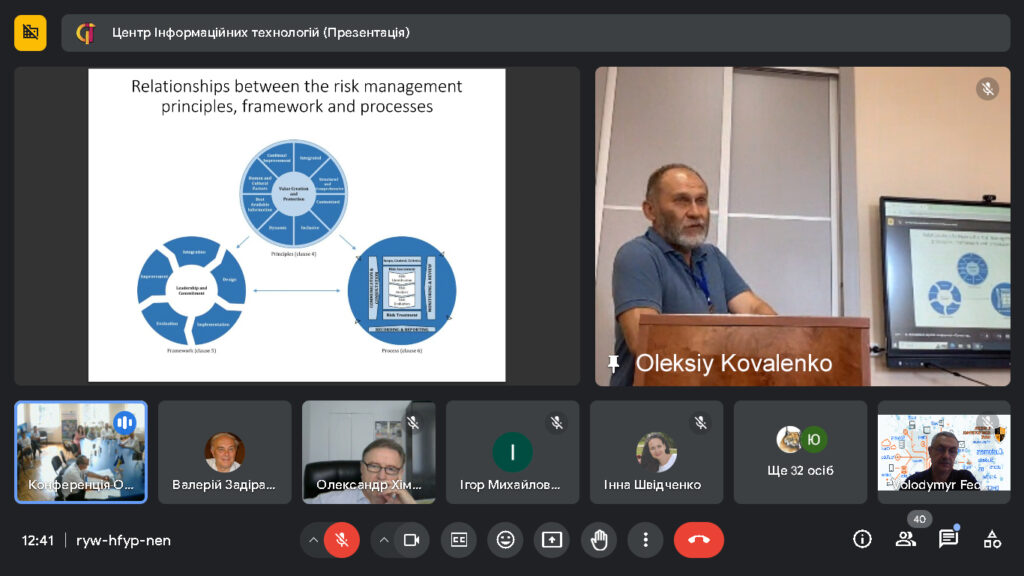The image size is (1024, 576).
Task: Open more options three-dot menu
Action: [645, 540]
